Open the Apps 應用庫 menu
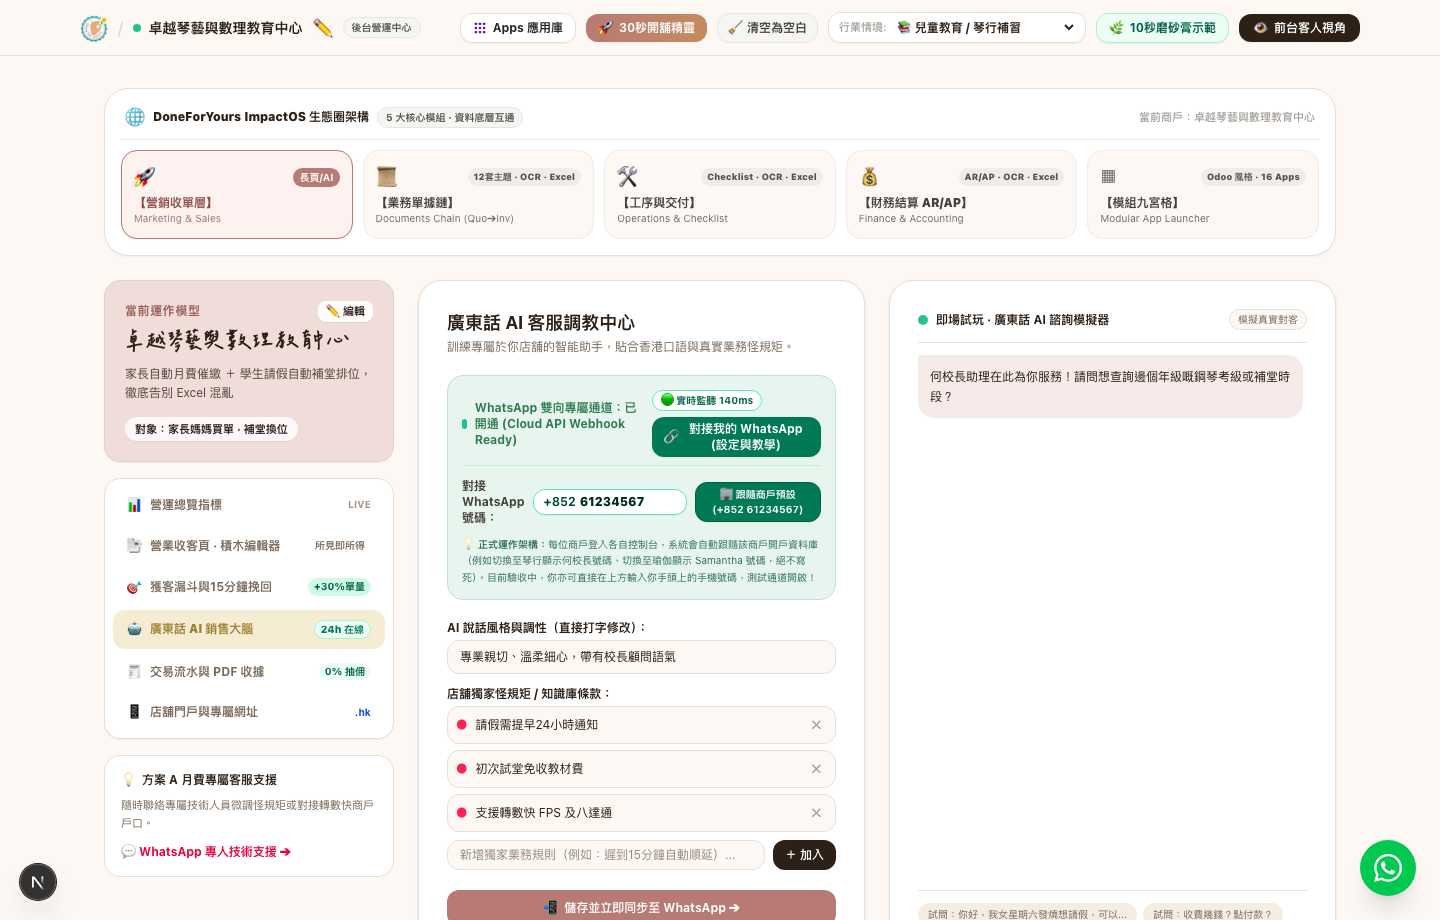 coord(518,28)
